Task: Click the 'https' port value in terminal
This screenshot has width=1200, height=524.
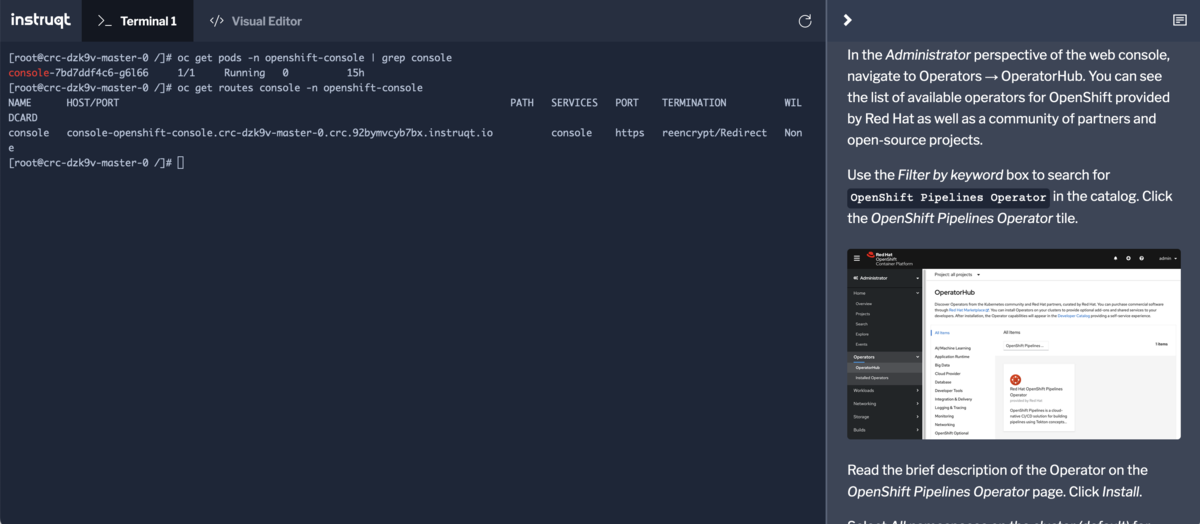Action: pos(630,132)
